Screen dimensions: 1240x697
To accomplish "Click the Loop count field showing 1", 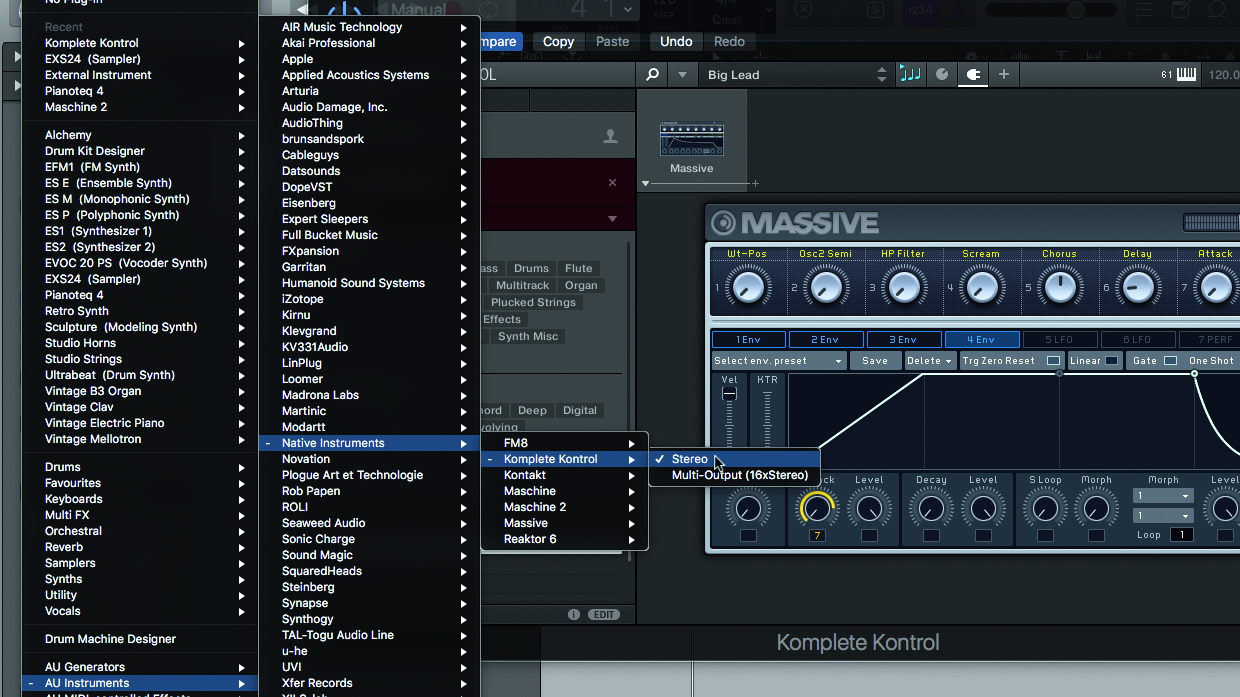I will 1182,535.
